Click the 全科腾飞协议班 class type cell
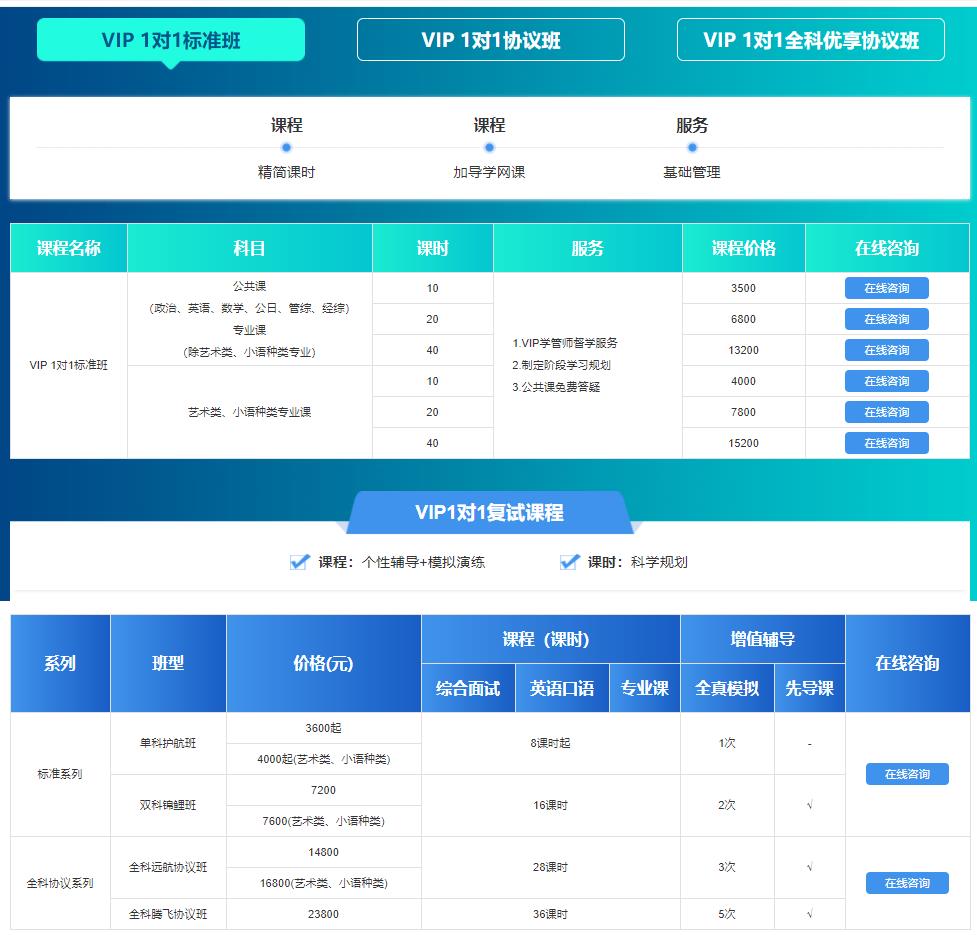This screenshot has width=977, height=935. [168, 914]
